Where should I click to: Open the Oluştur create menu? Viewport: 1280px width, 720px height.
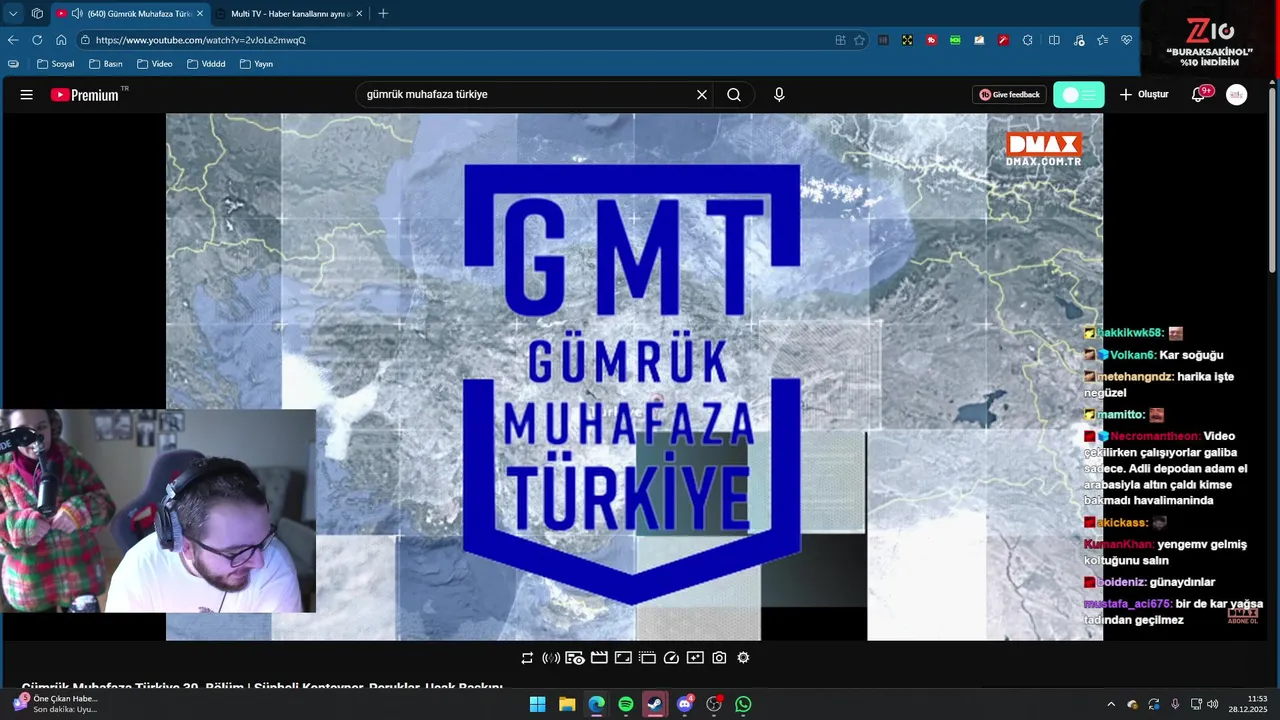(x=1144, y=95)
